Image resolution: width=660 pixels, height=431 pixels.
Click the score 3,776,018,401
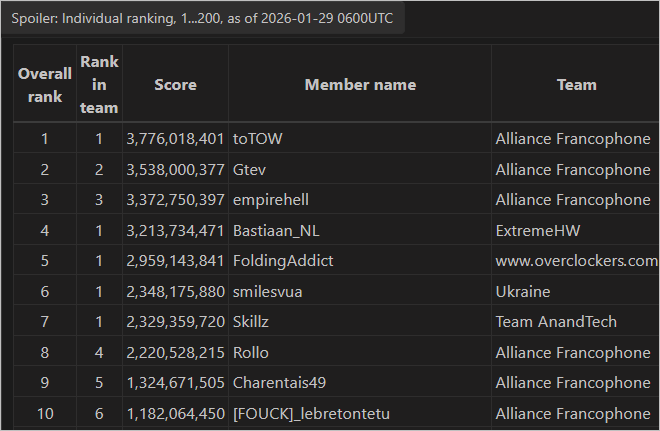[175, 139]
